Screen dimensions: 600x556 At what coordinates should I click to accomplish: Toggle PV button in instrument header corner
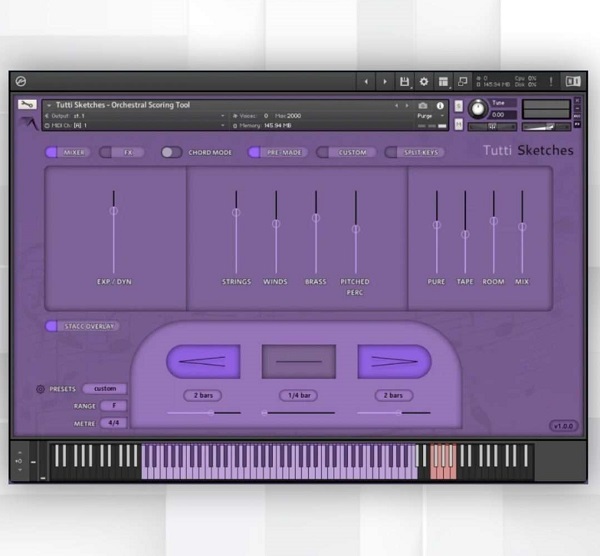(577, 124)
